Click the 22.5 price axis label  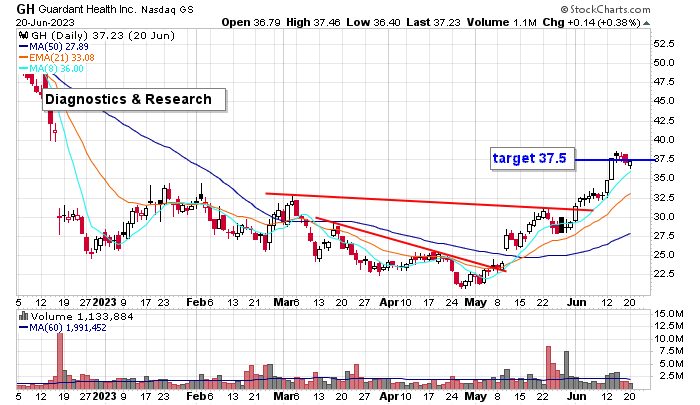(x=663, y=274)
